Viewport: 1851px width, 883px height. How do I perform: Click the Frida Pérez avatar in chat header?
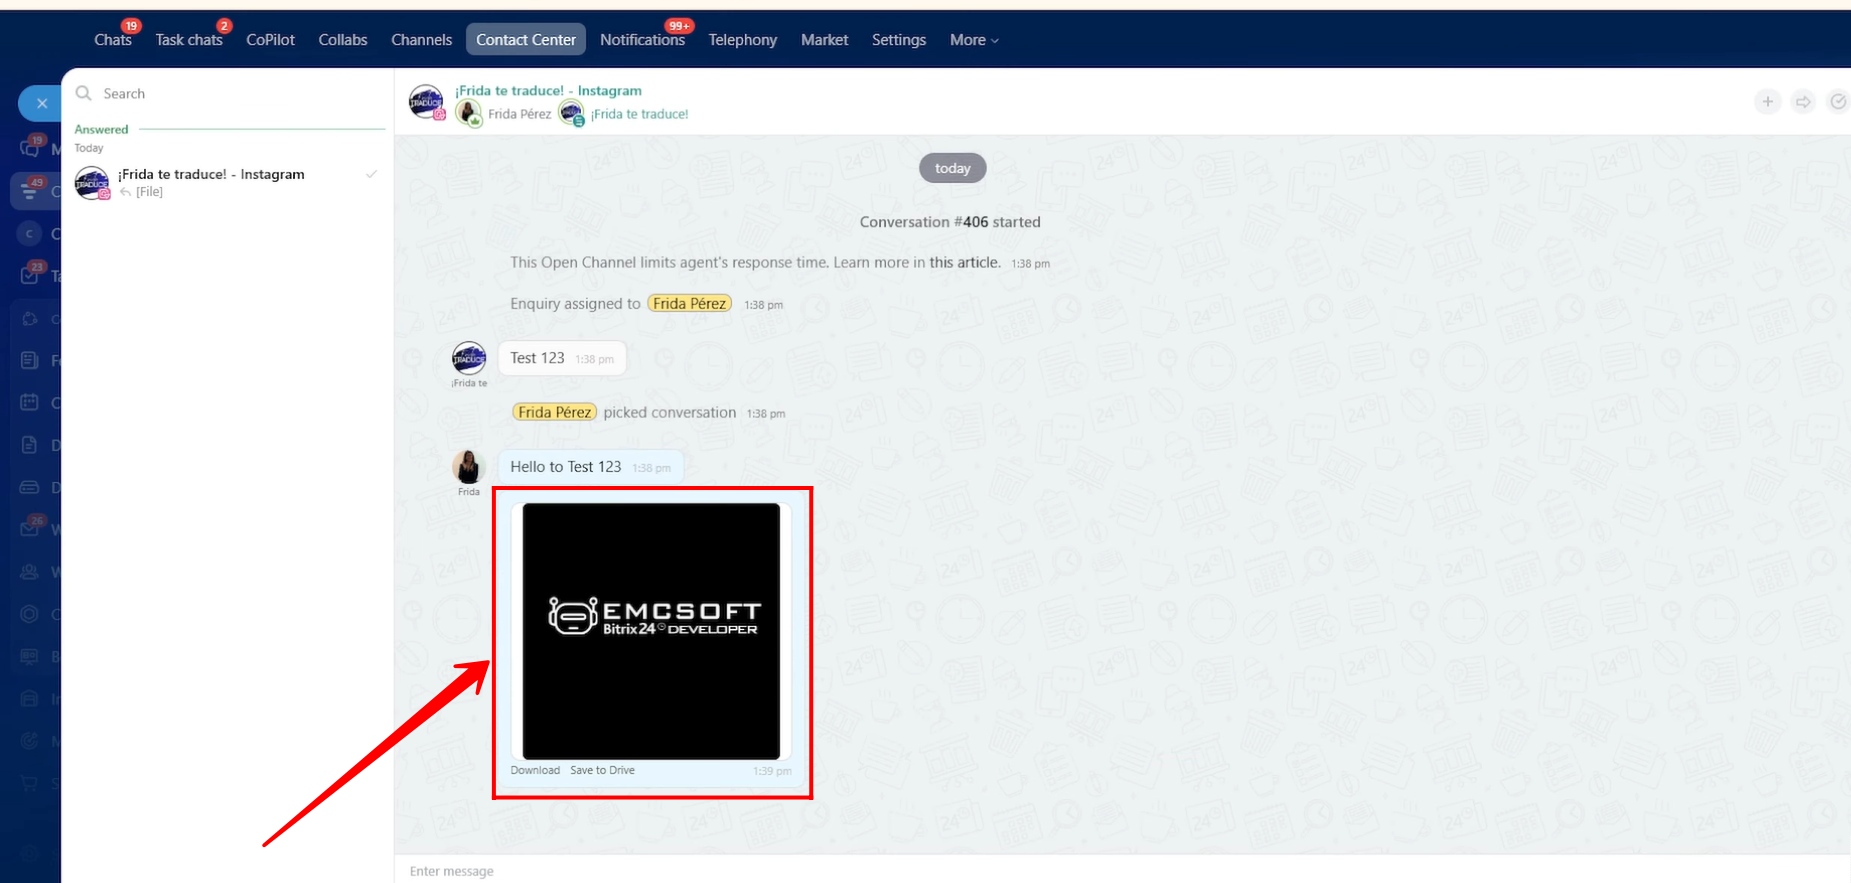468,114
